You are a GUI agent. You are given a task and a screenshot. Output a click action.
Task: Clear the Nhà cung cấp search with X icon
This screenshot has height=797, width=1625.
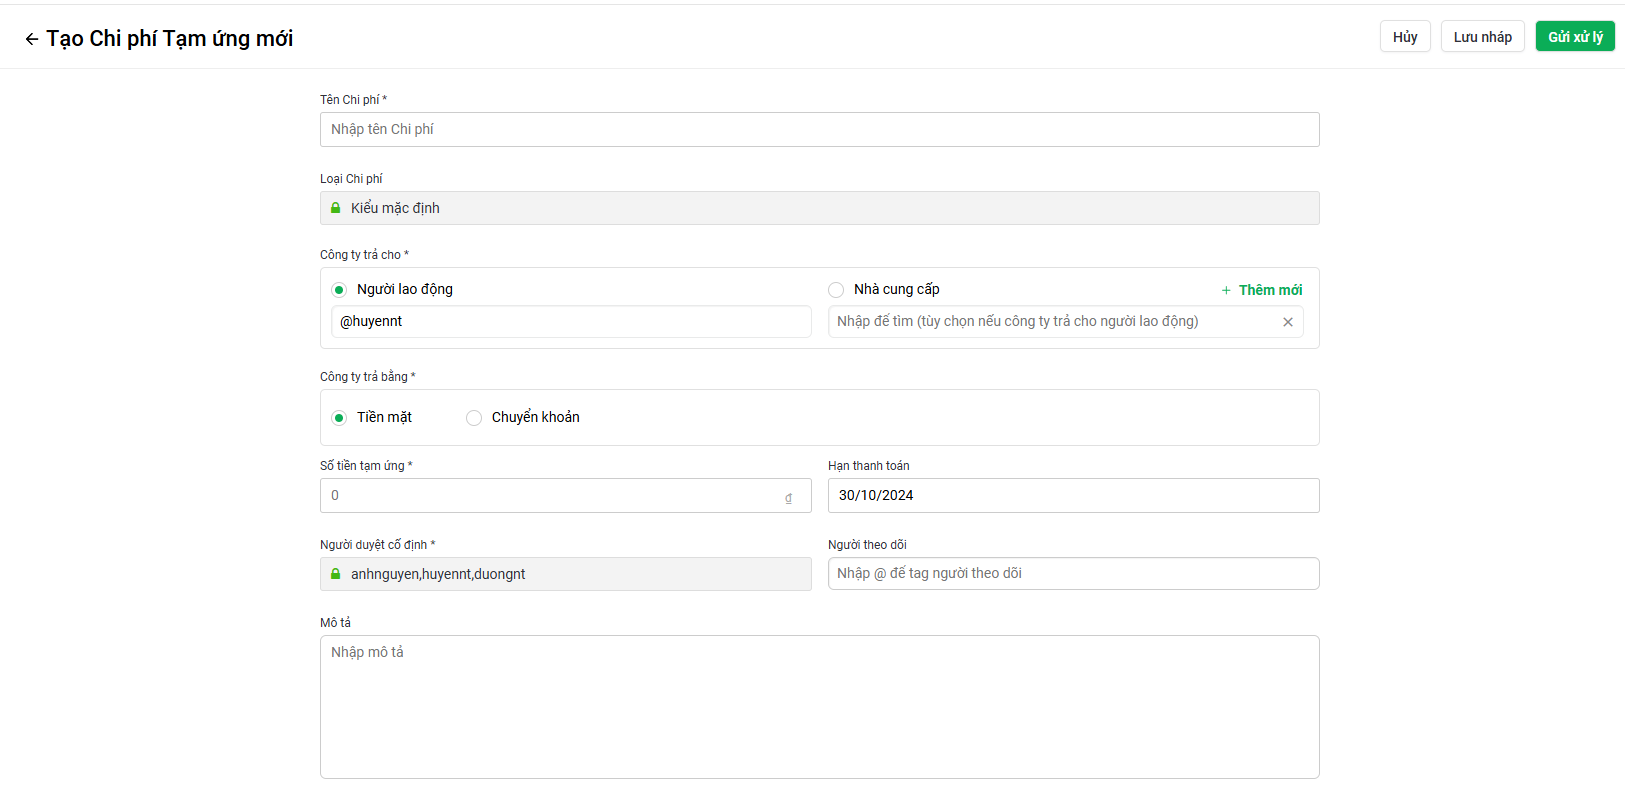click(1288, 322)
